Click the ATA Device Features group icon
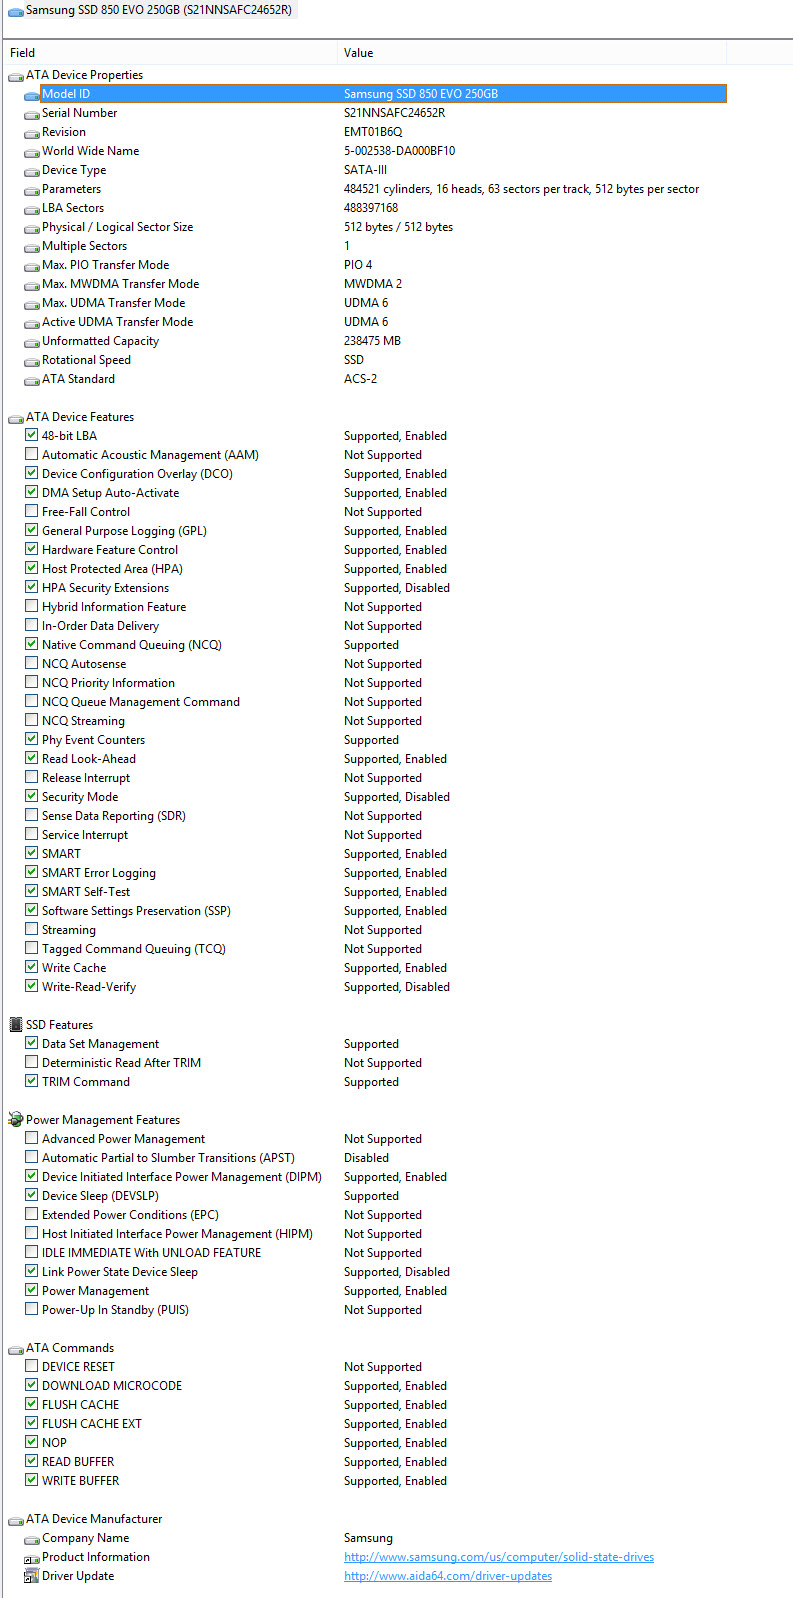This screenshot has width=793, height=1598. (15, 418)
